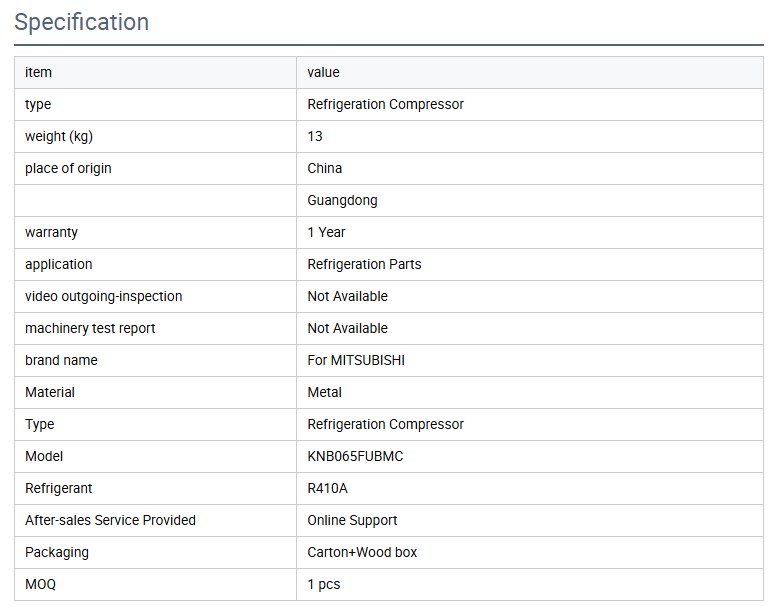Select the 'Metal' material value
This screenshot has height=606, width=771.
(324, 392)
